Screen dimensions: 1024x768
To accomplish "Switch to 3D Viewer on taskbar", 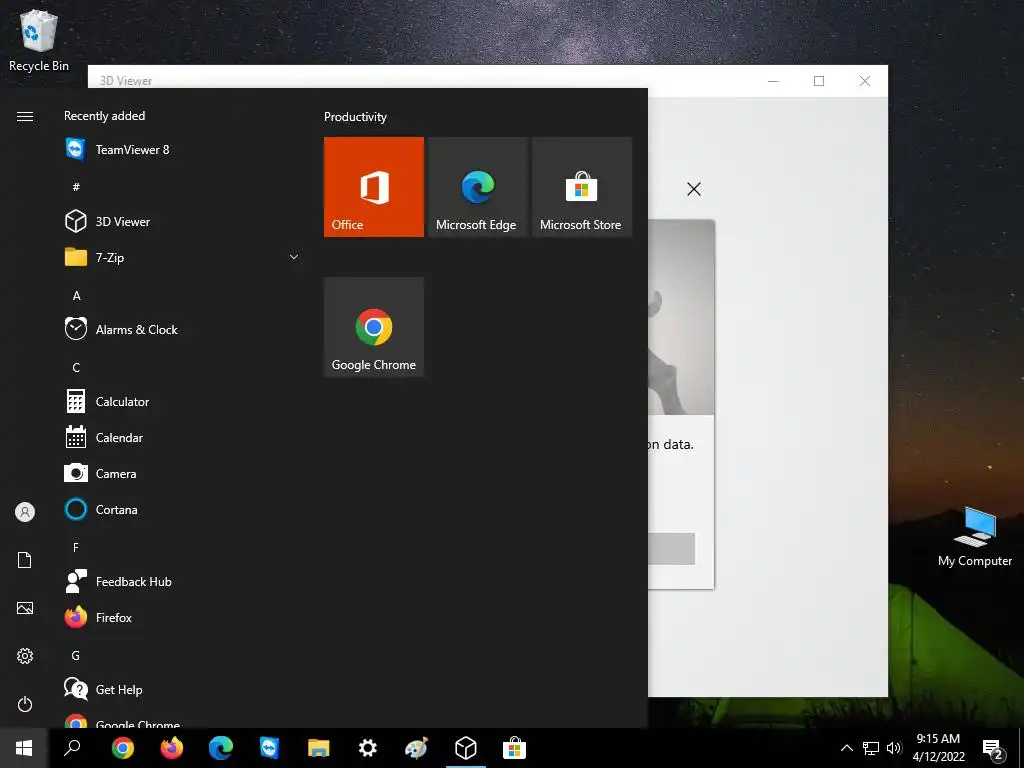I will 466,748.
